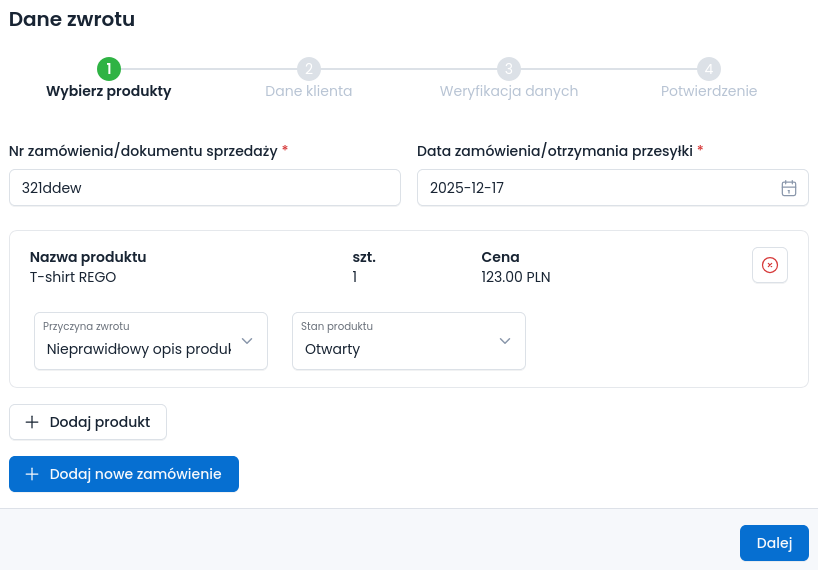Click step 1 green circle indicator
The image size is (818, 570).
click(x=109, y=69)
